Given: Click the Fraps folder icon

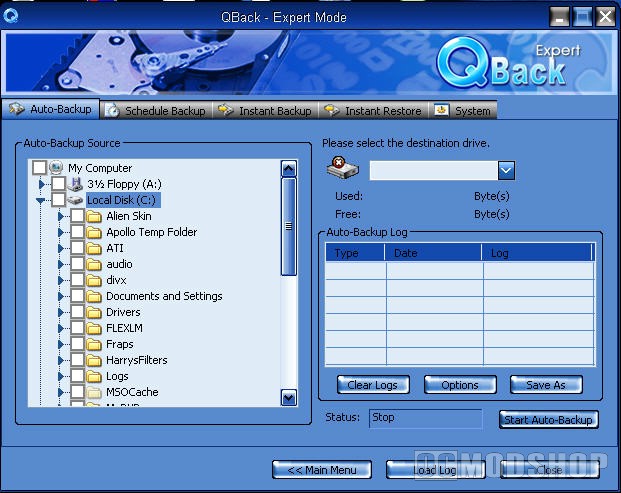Looking at the screenshot, I should tap(94, 345).
